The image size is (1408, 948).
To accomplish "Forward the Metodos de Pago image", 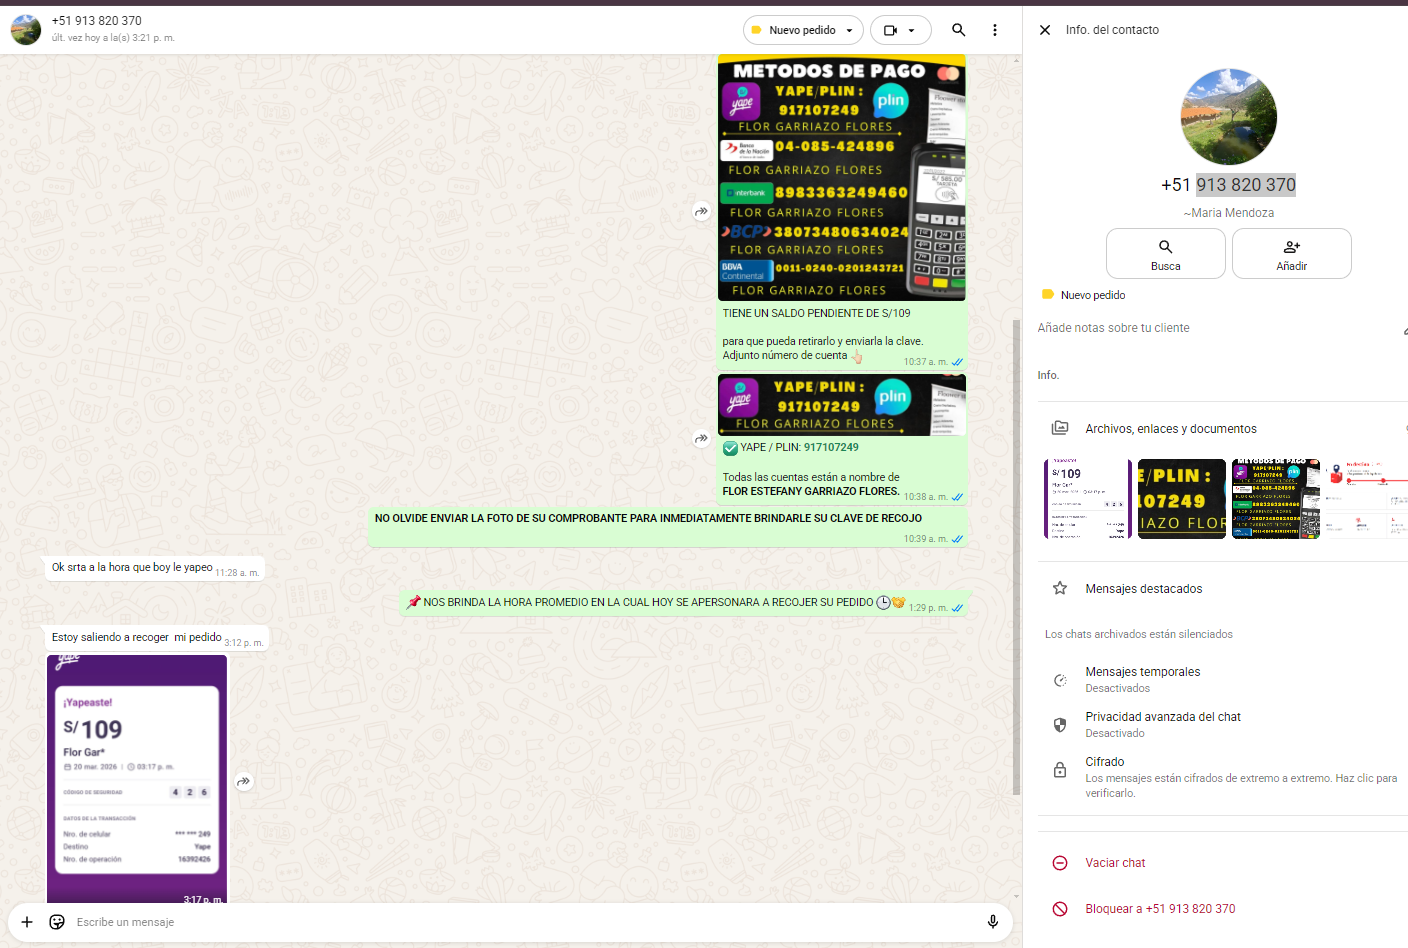I will (x=702, y=211).
